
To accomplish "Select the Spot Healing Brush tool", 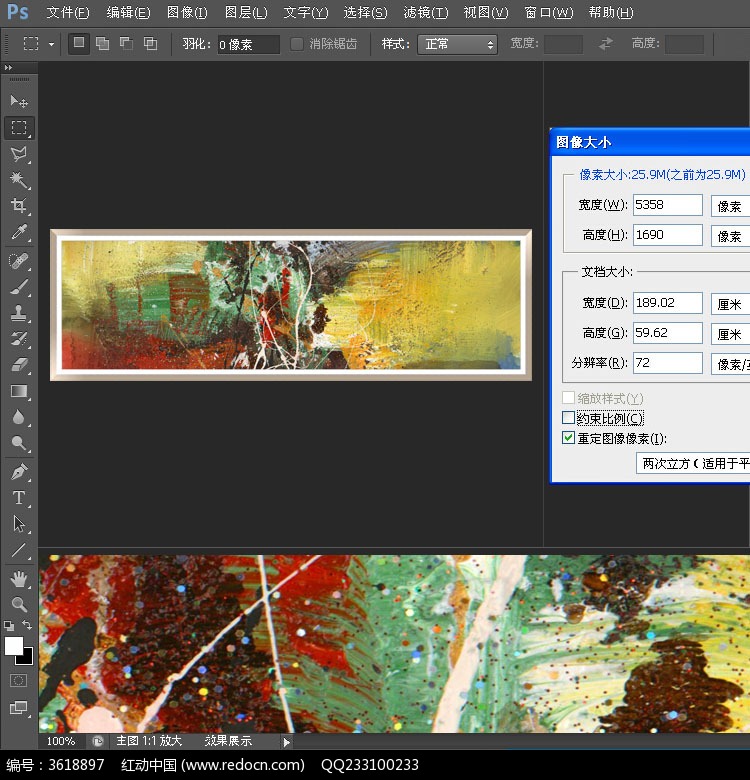I will pos(19,261).
